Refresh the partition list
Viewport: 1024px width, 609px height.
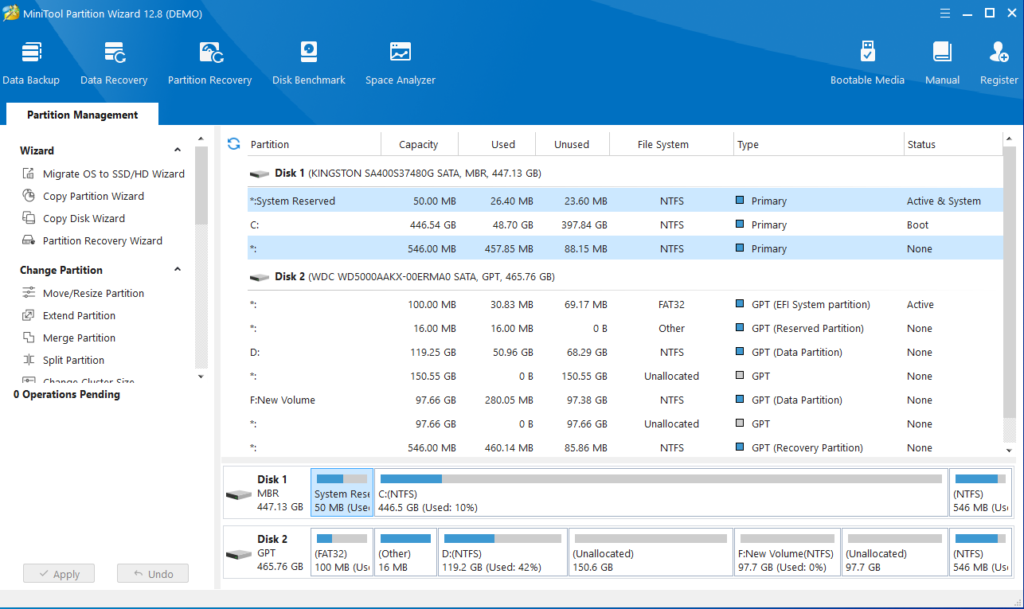[234, 144]
